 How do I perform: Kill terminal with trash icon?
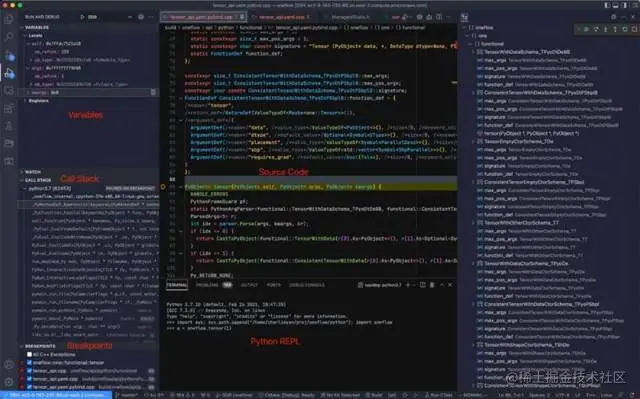(432, 285)
